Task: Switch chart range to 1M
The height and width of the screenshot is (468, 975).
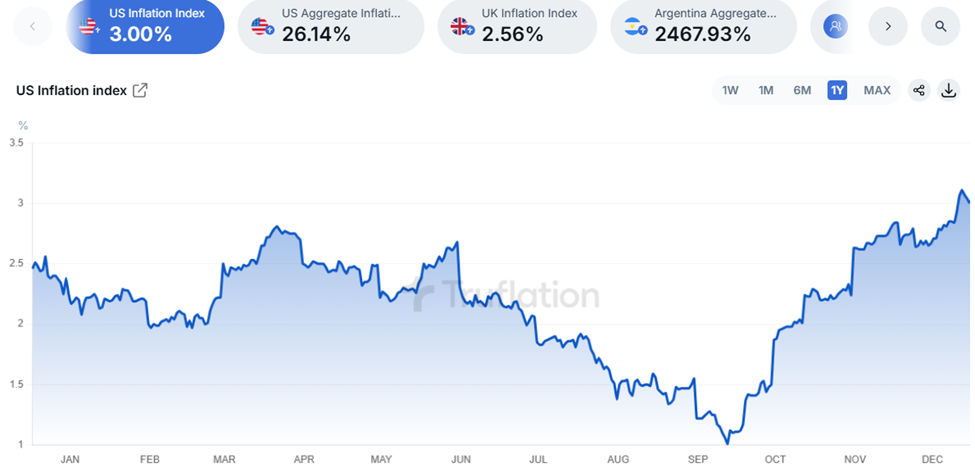Action: [x=766, y=90]
